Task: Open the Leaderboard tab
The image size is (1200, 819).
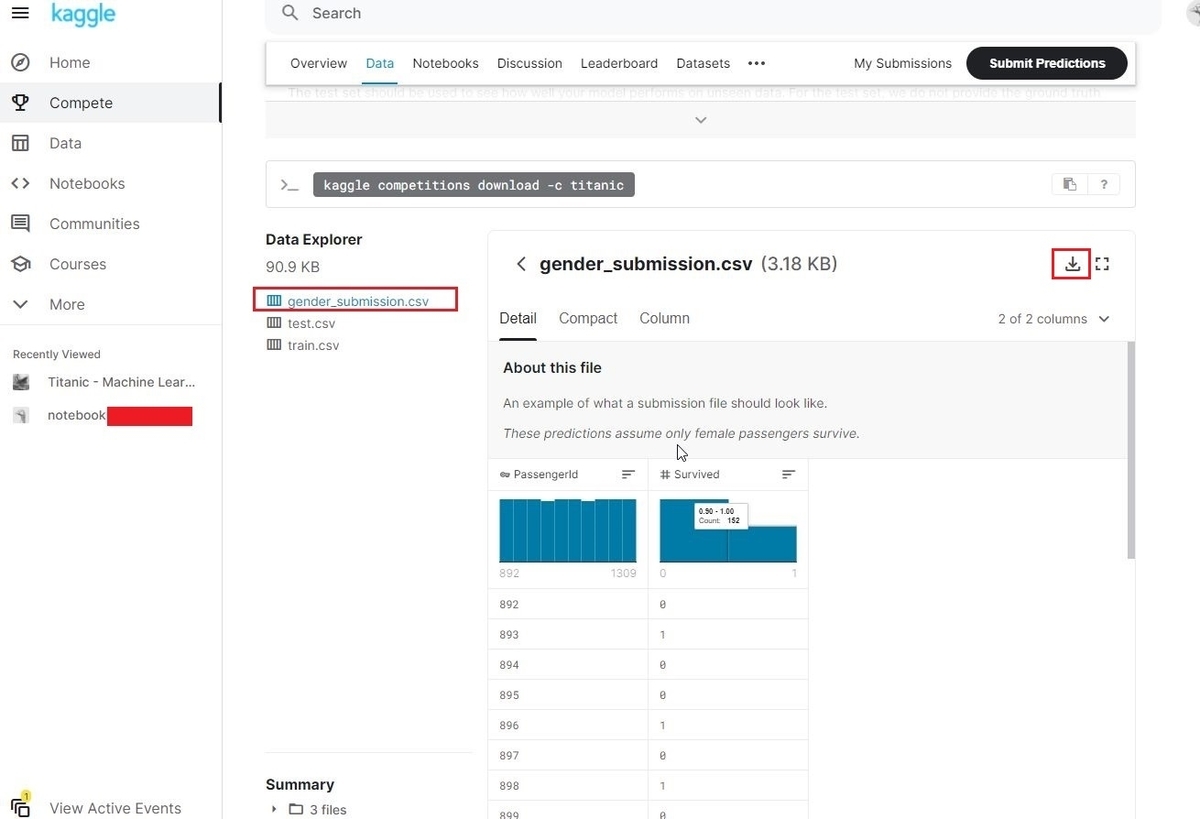Action: click(x=619, y=63)
